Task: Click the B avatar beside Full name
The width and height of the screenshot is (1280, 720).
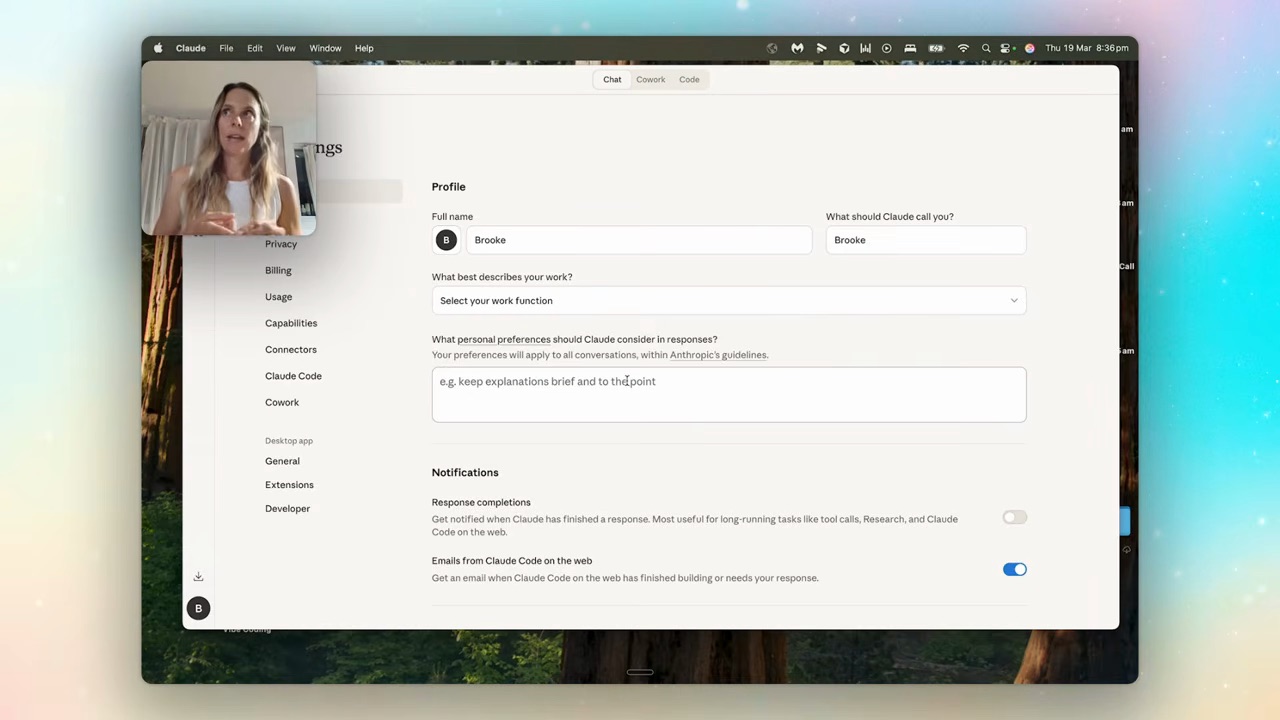Action: [446, 240]
